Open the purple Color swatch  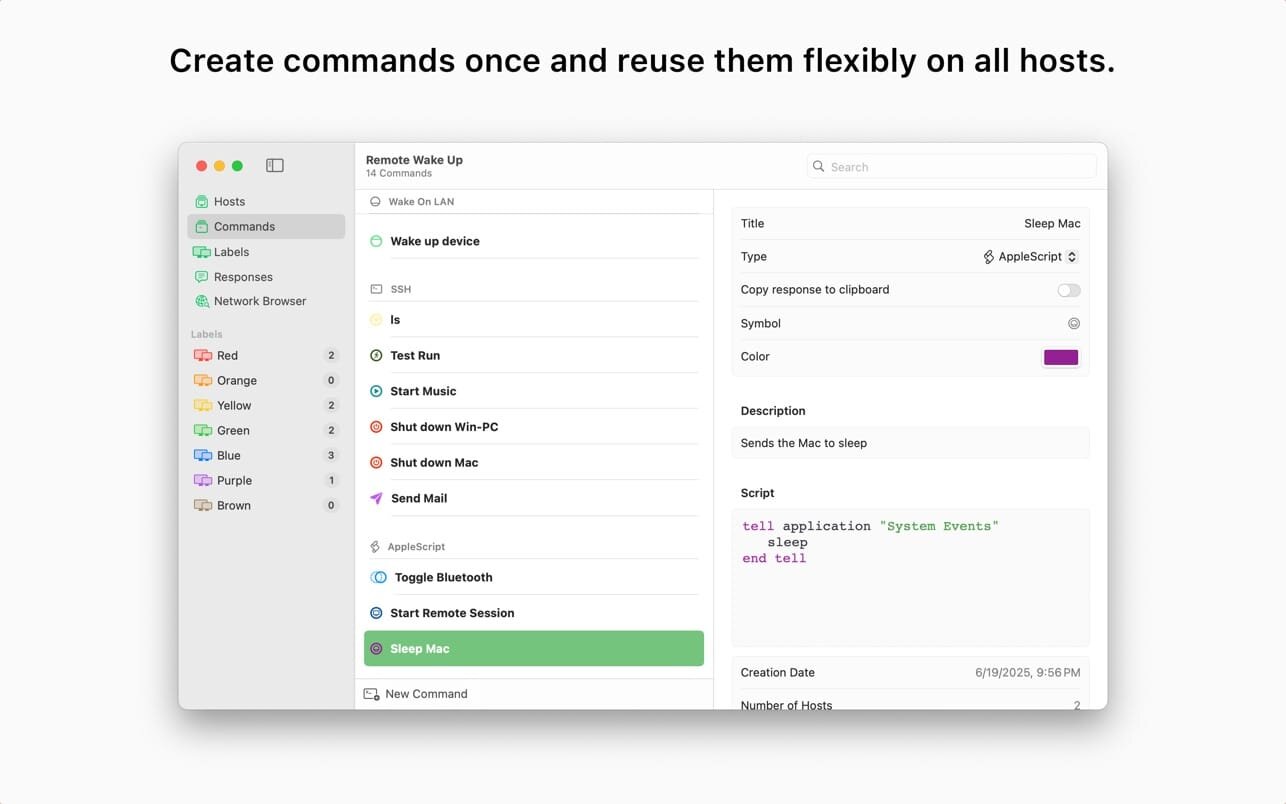click(1061, 357)
